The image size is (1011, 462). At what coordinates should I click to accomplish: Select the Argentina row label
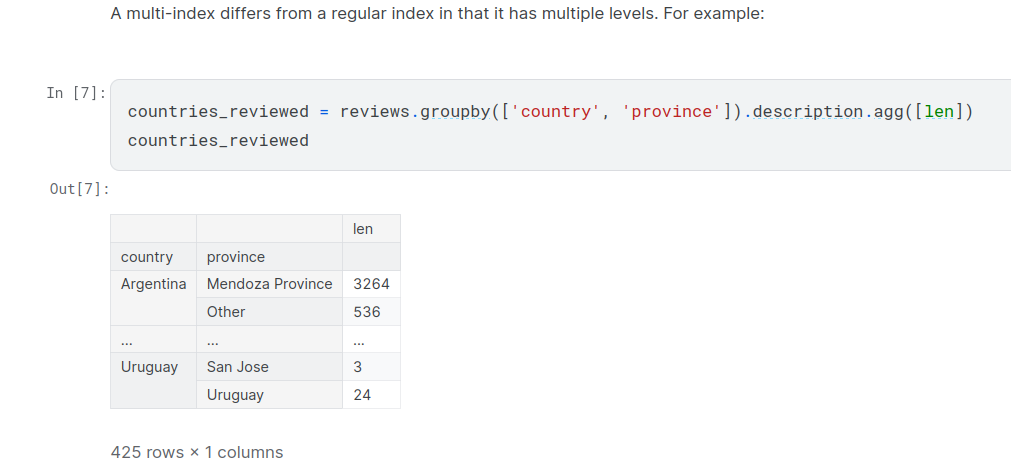(x=153, y=284)
